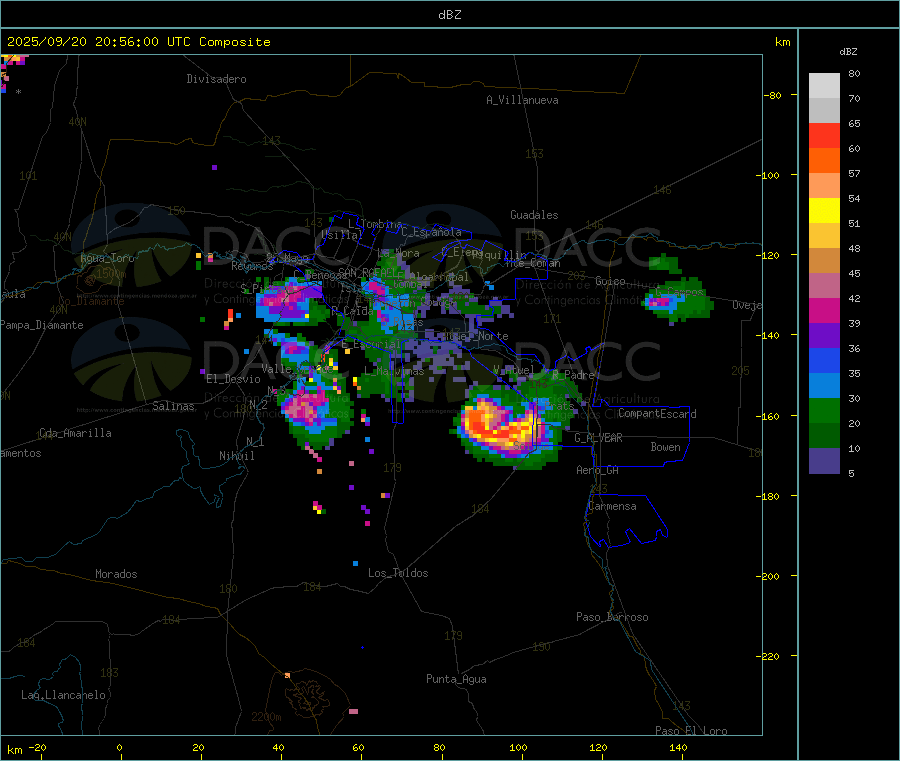Click the Morados location label
This screenshot has height=761, width=900.
(x=117, y=574)
